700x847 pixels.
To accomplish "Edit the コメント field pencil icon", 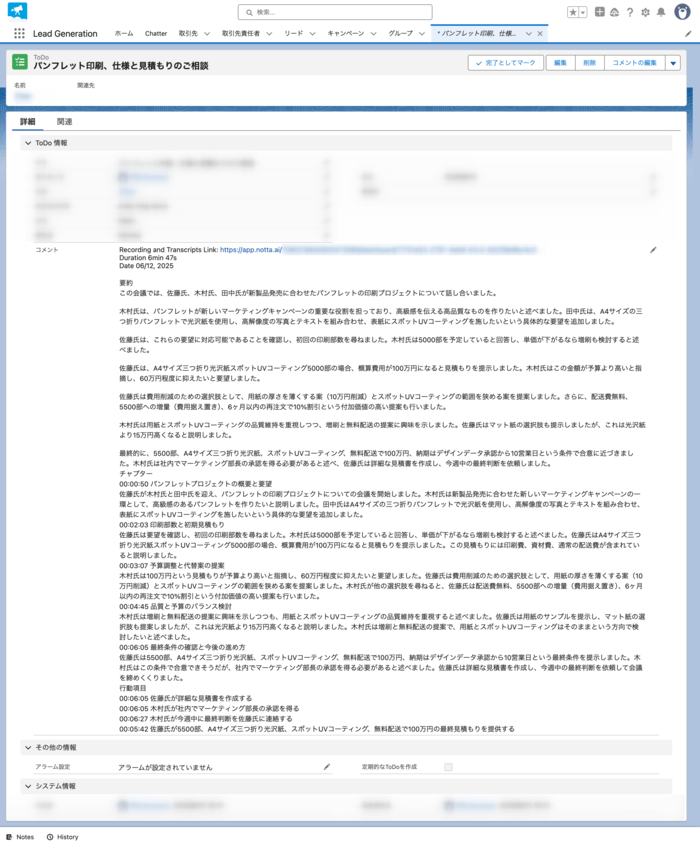I will [653, 250].
